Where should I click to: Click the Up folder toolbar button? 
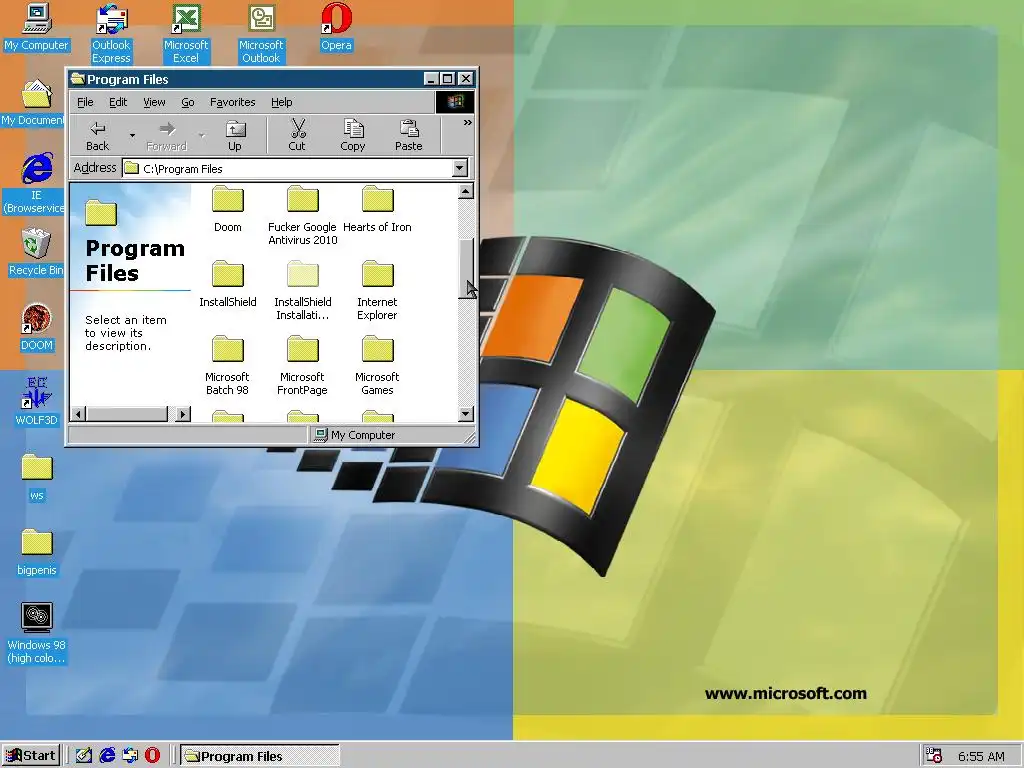235,136
